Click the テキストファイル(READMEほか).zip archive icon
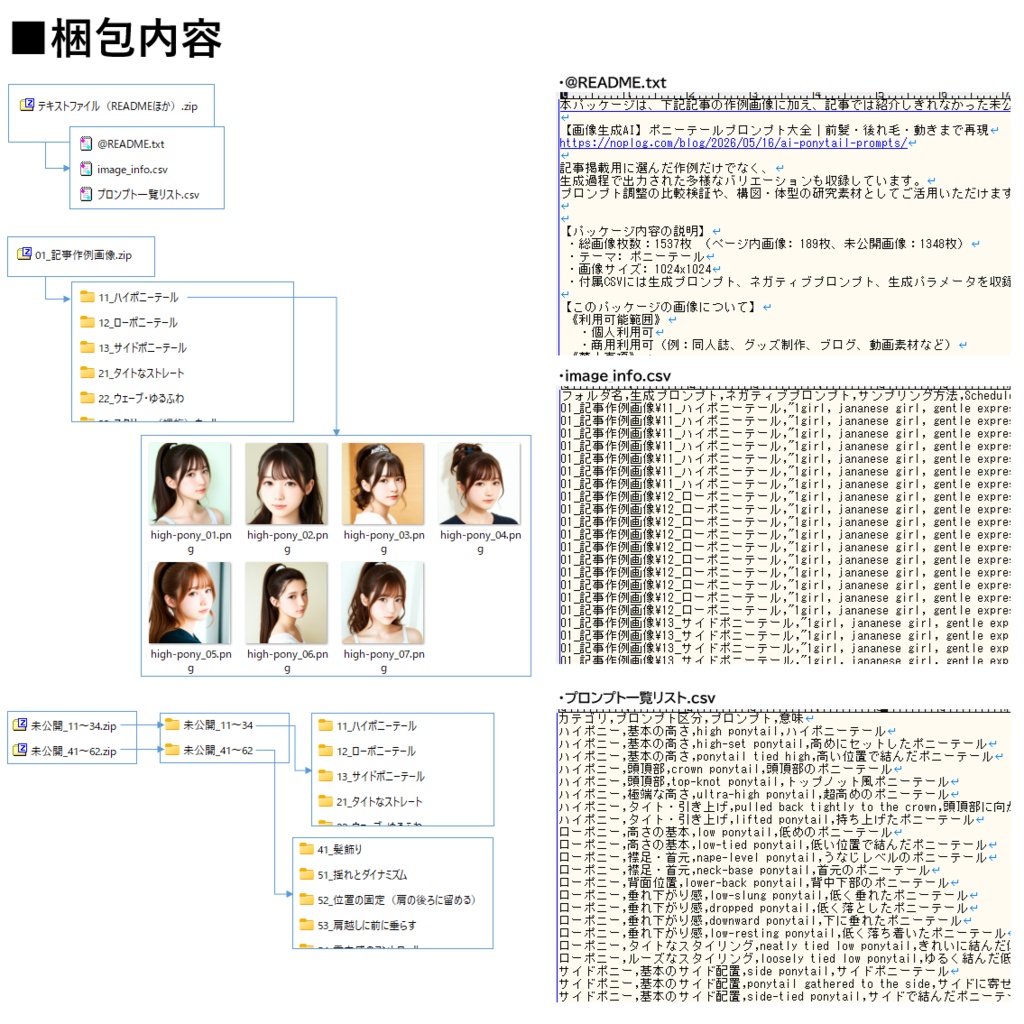Viewport: 1024px width, 1024px height. tap(27, 104)
